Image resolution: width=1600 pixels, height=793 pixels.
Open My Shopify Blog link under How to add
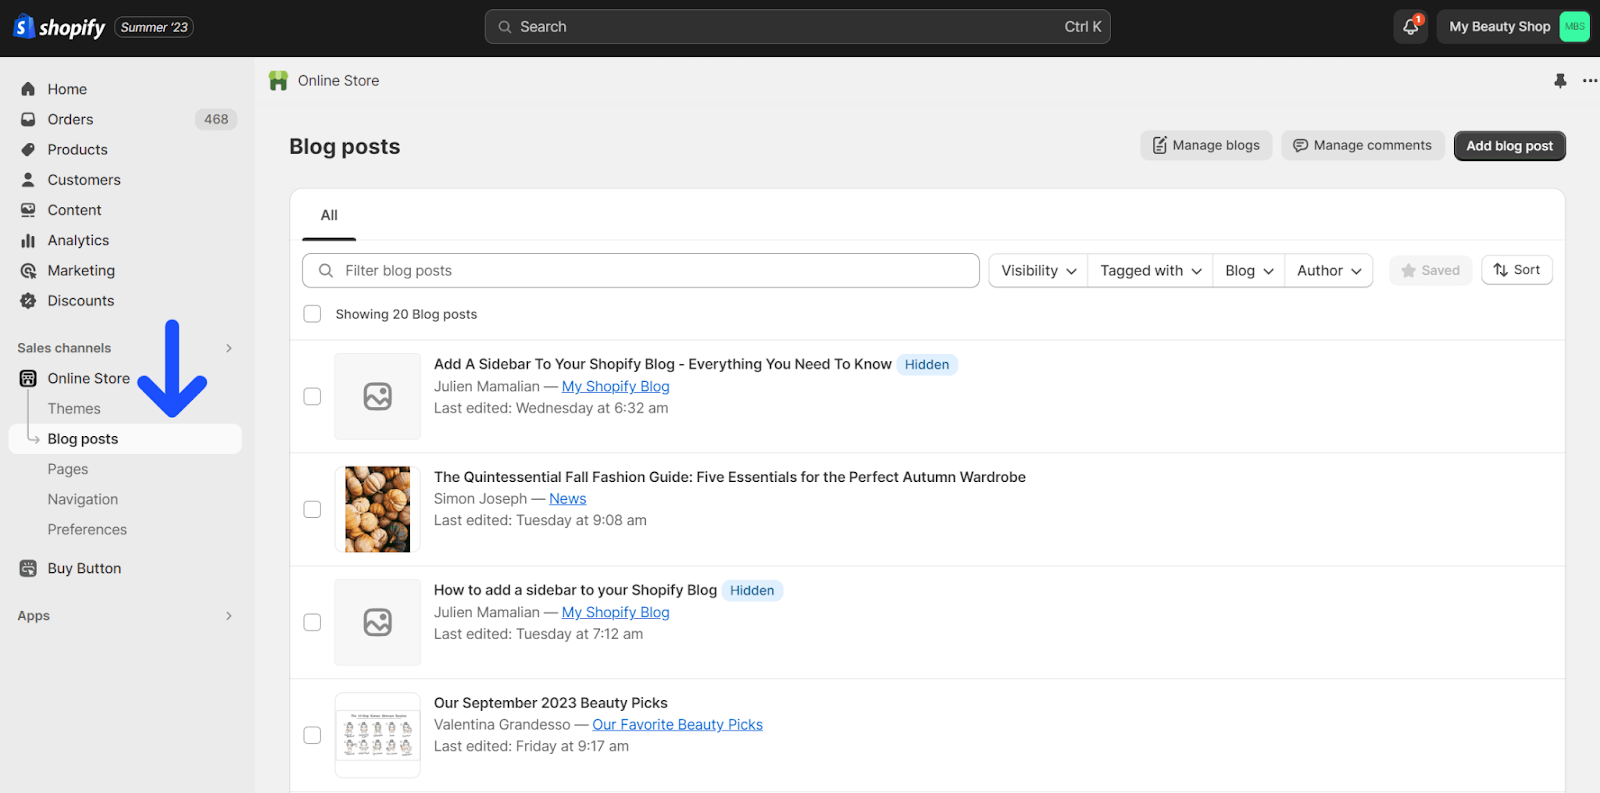(x=615, y=612)
